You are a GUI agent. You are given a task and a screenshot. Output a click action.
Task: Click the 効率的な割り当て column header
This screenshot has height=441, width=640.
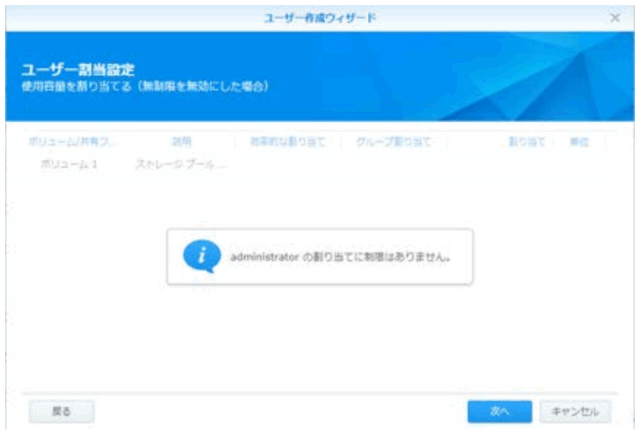click(287, 142)
